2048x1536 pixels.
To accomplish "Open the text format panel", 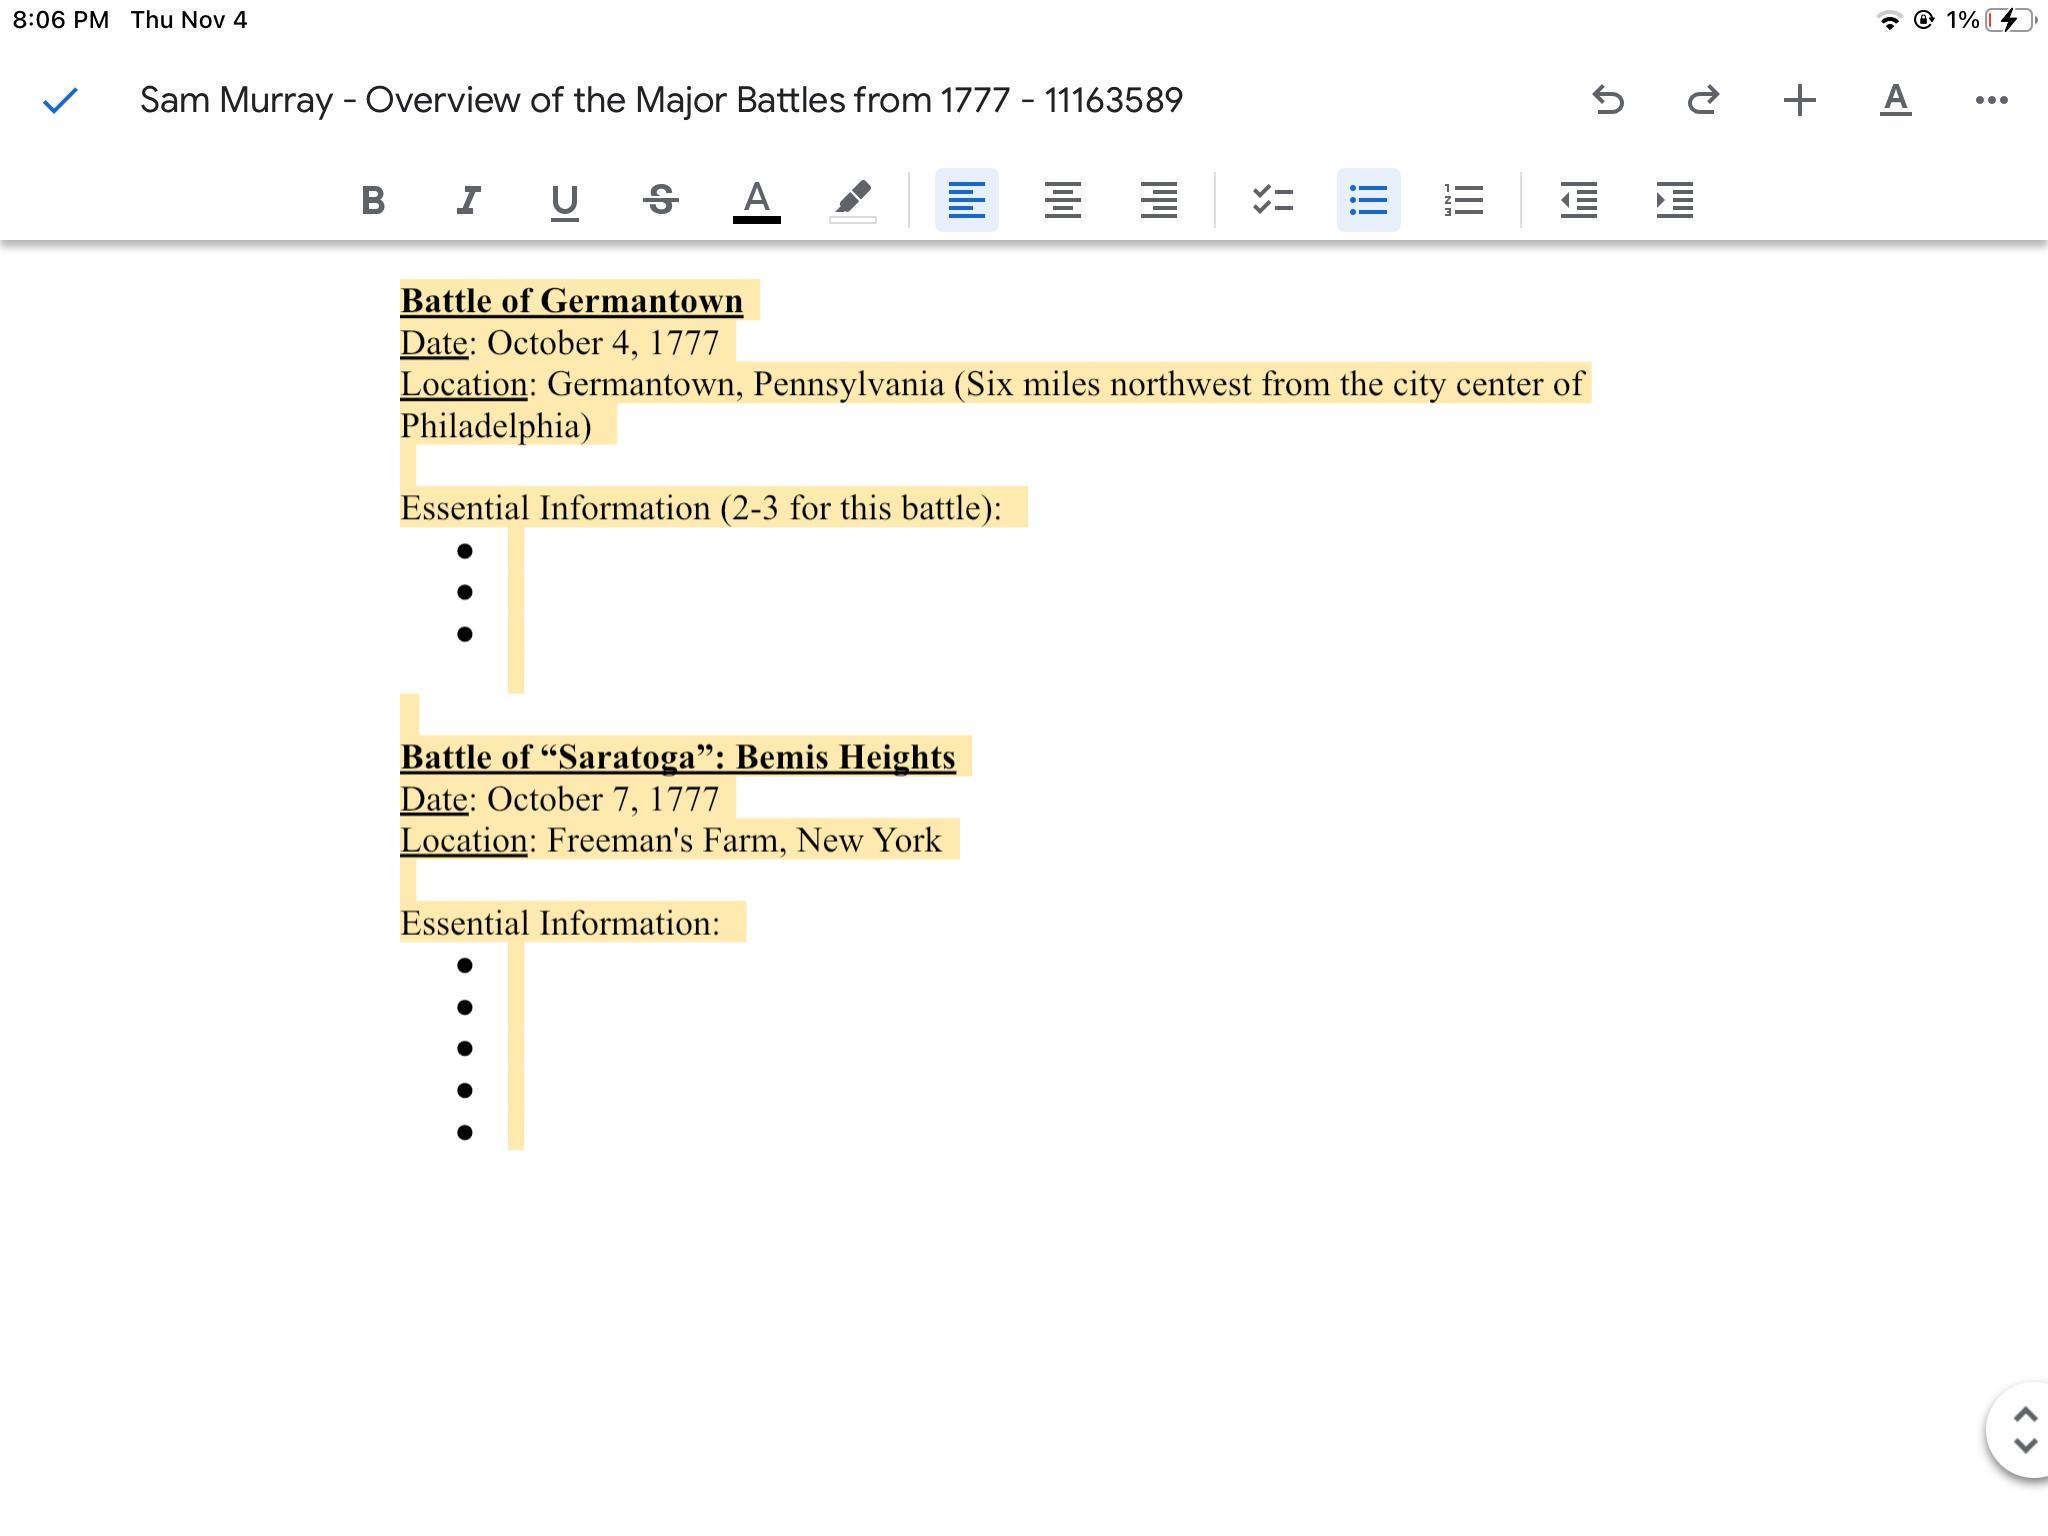I will [x=1895, y=100].
